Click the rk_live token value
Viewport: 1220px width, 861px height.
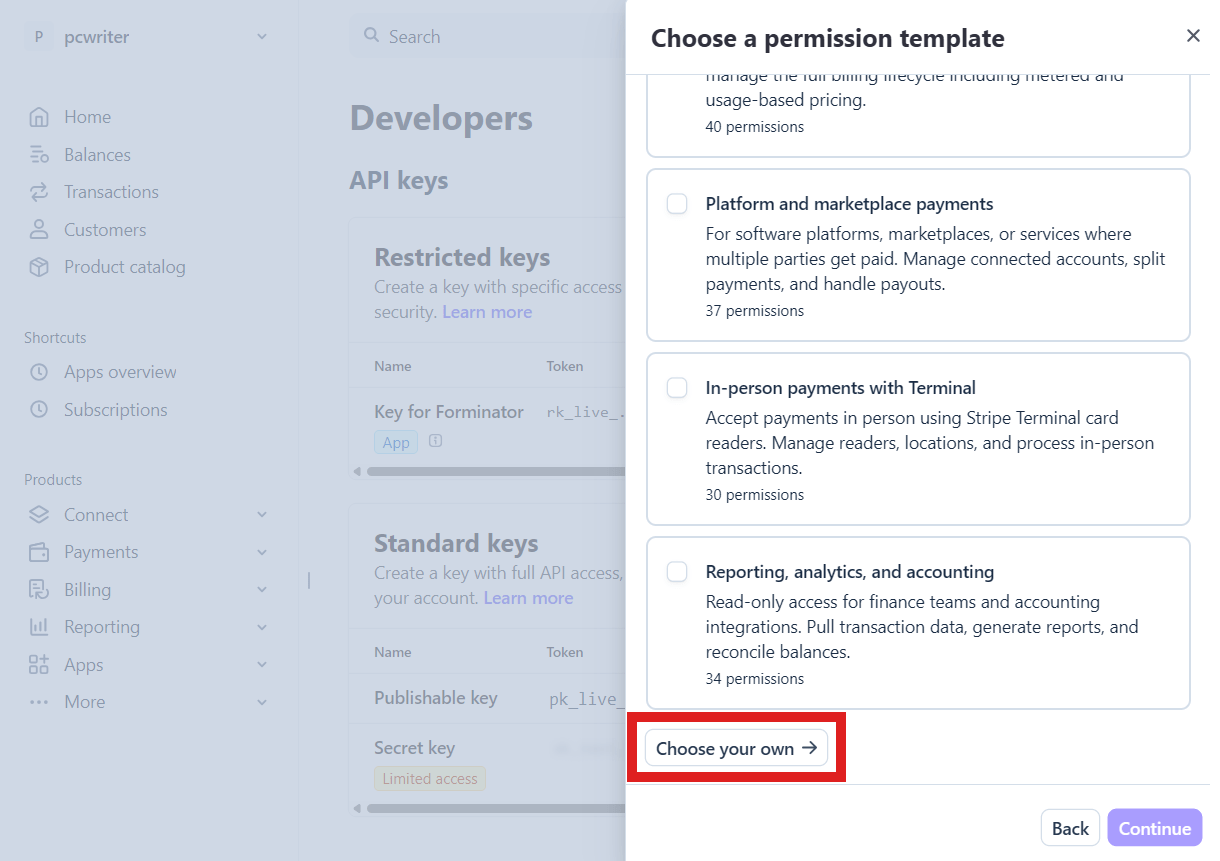point(586,412)
